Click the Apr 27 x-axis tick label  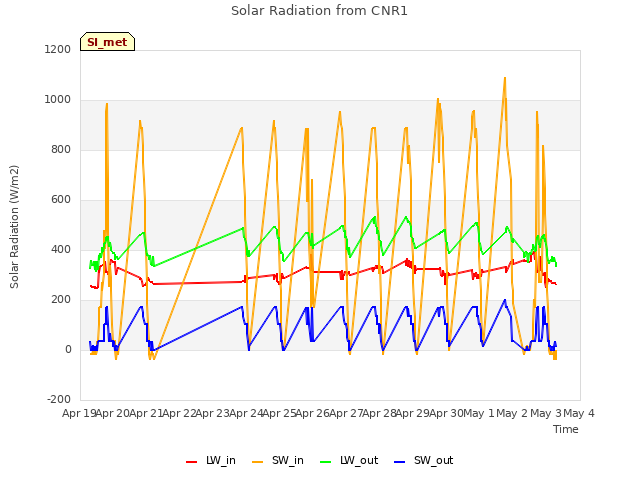346,413
